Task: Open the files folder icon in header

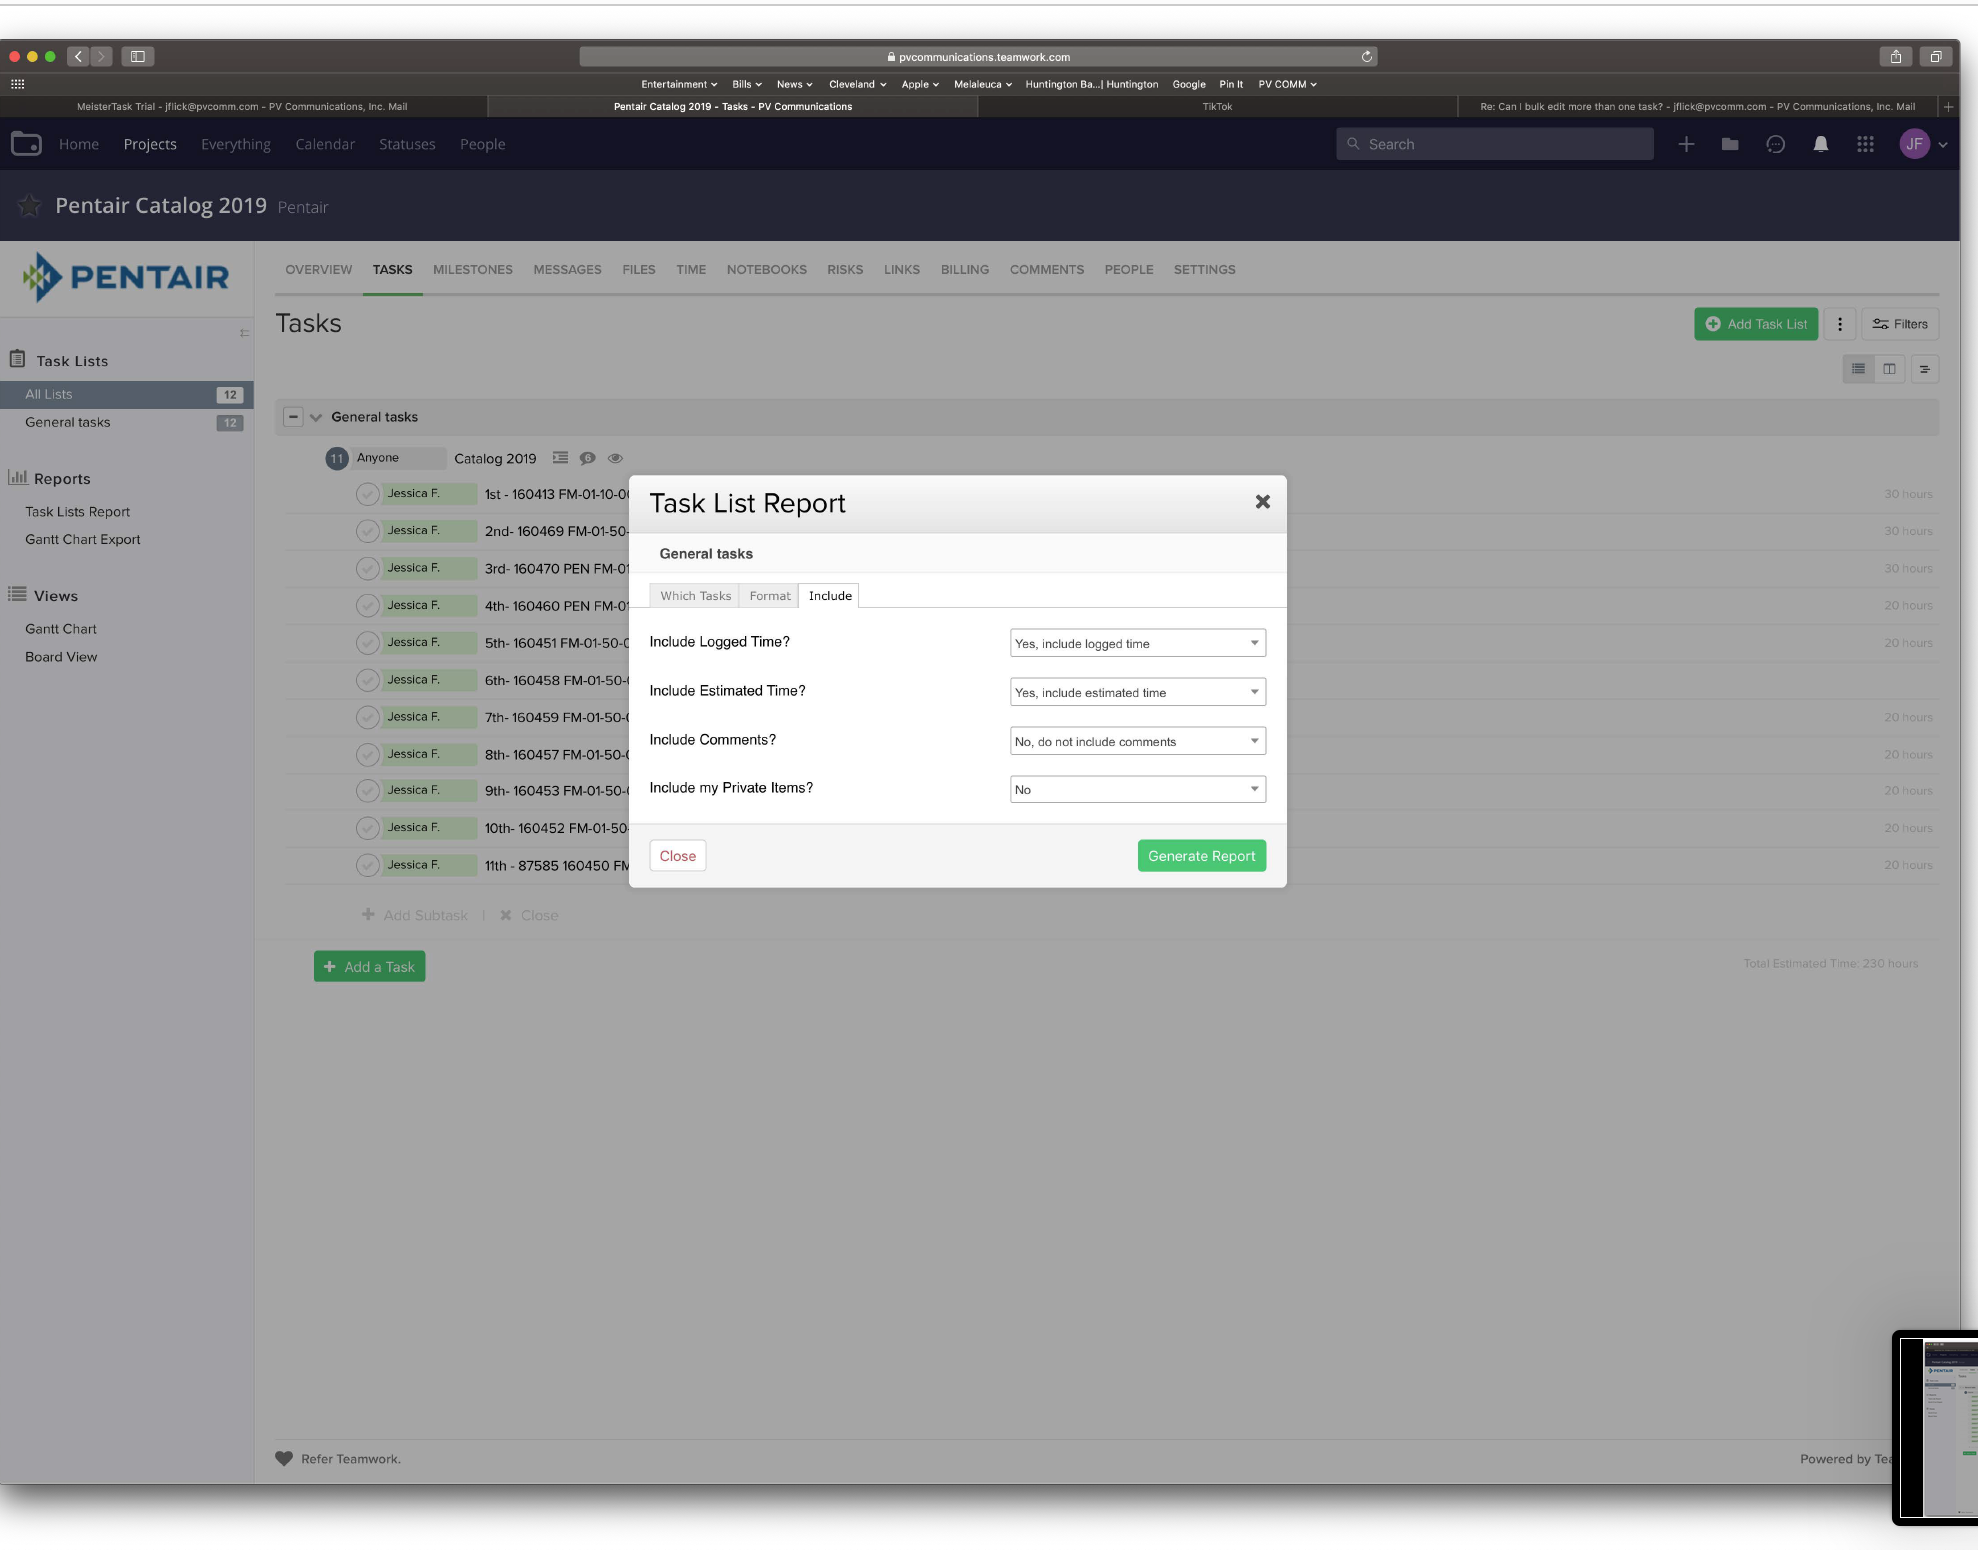Action: pos(1730,144)
